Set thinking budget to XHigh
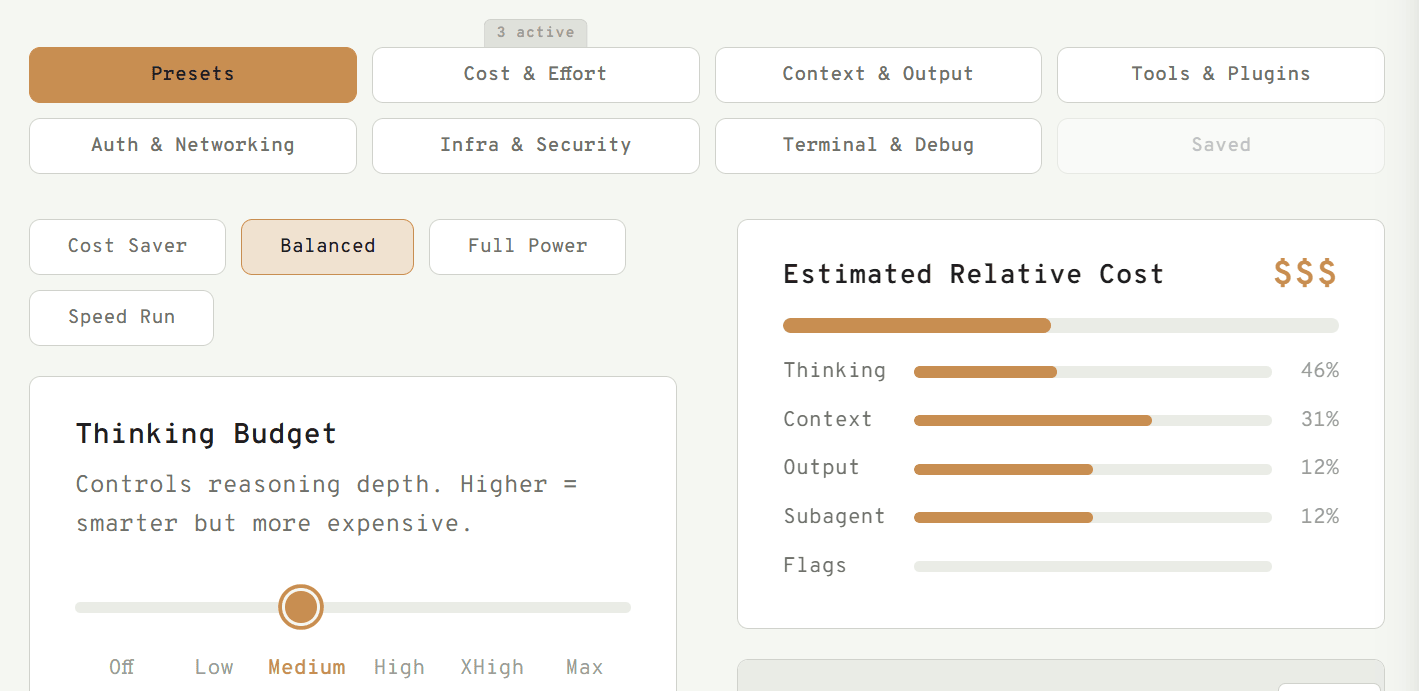The image size is (1419, 691). click(492, 667)
